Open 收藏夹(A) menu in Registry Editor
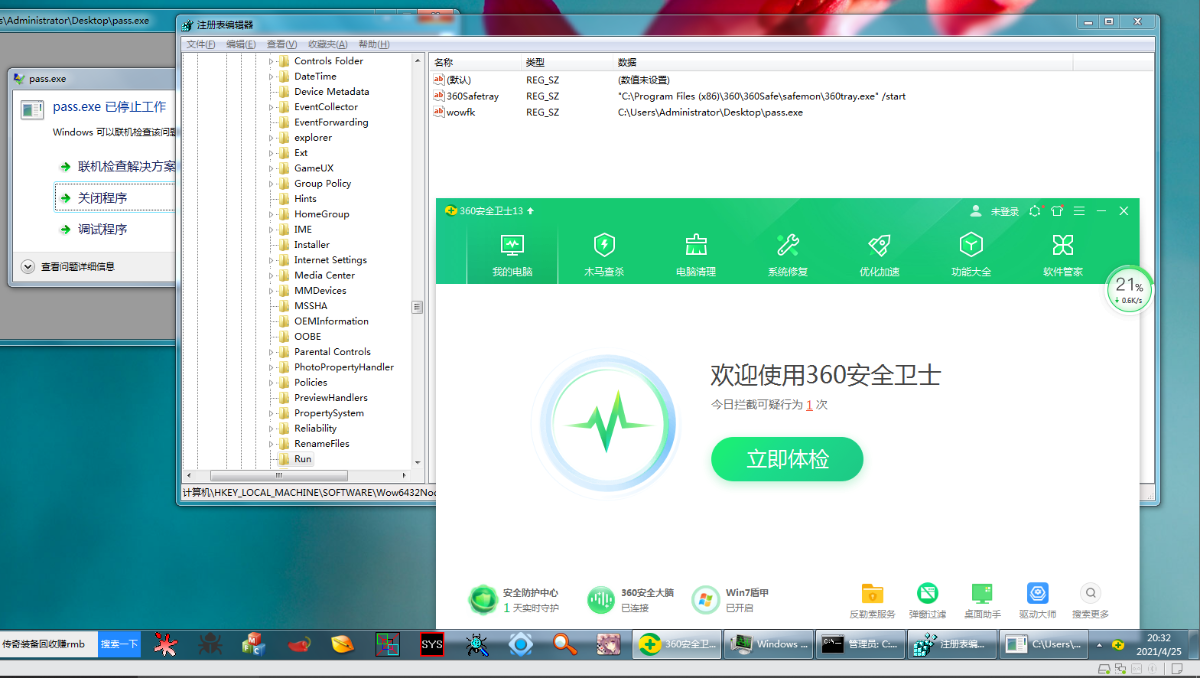Image resolution: width=1200 pixels, height=678 pixels. [x=328, y=44]
